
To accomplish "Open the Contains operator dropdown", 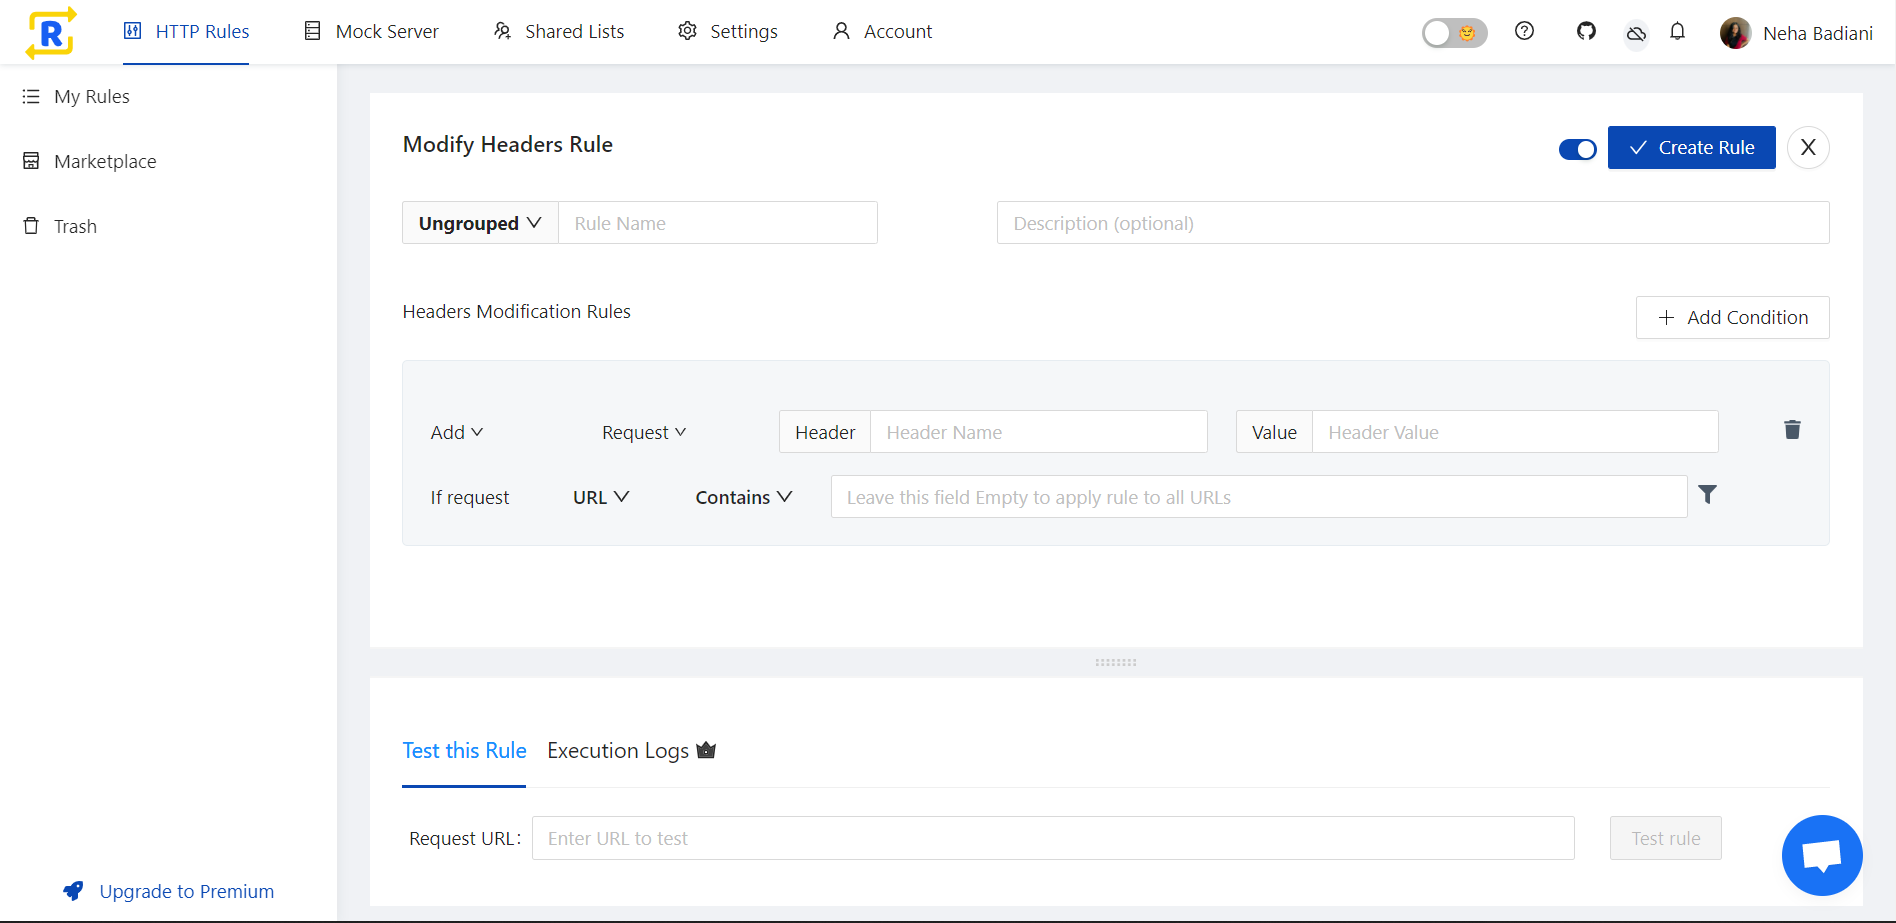I will click(743, 496).
